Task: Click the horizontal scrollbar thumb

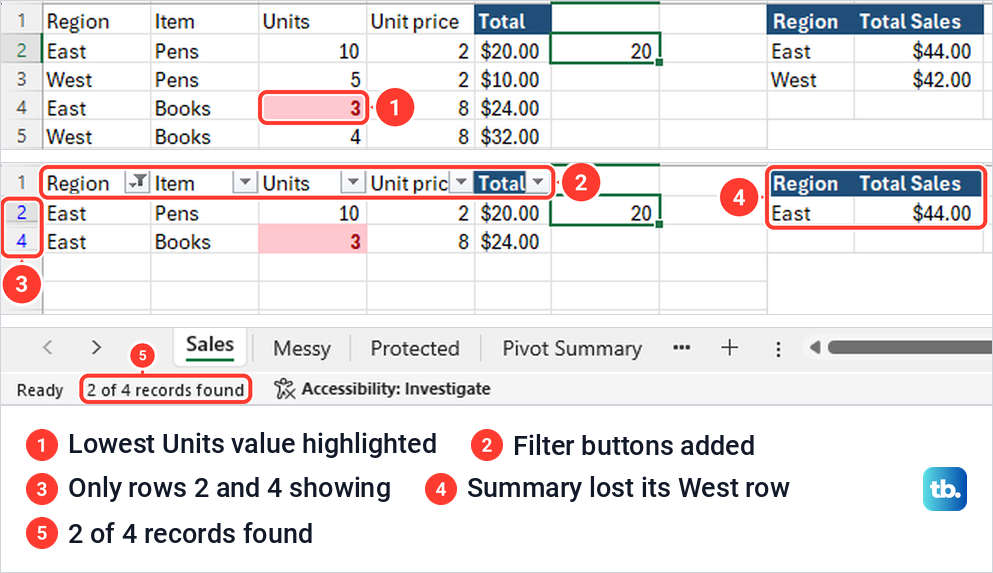Action: (x=910, y=347)
